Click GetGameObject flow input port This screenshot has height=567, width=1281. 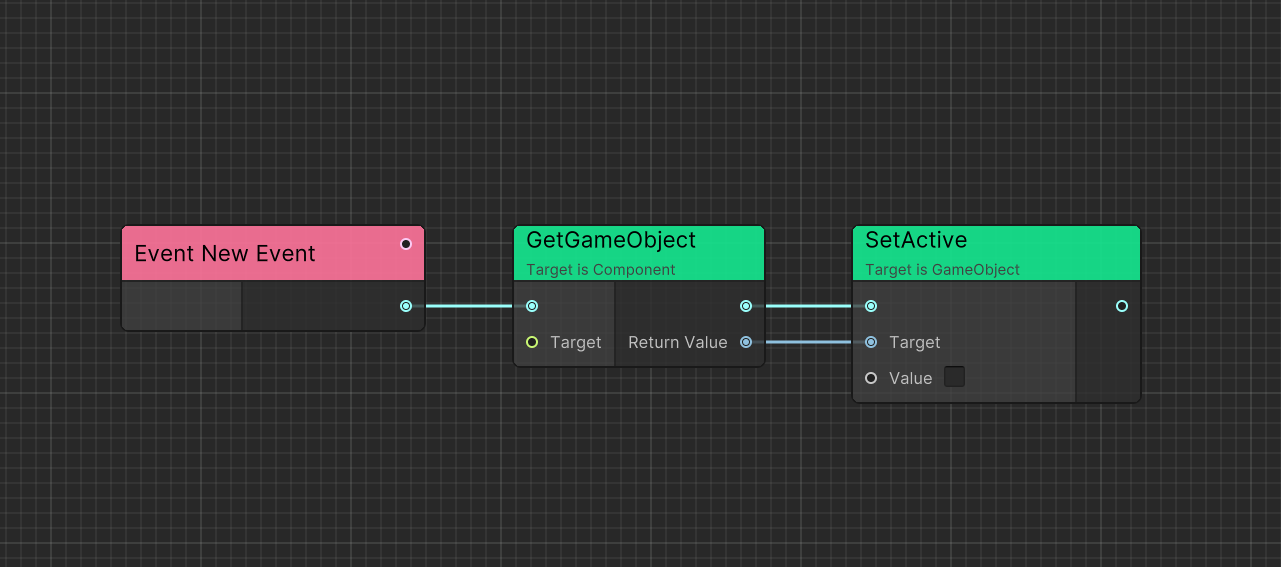pos(532,306)
